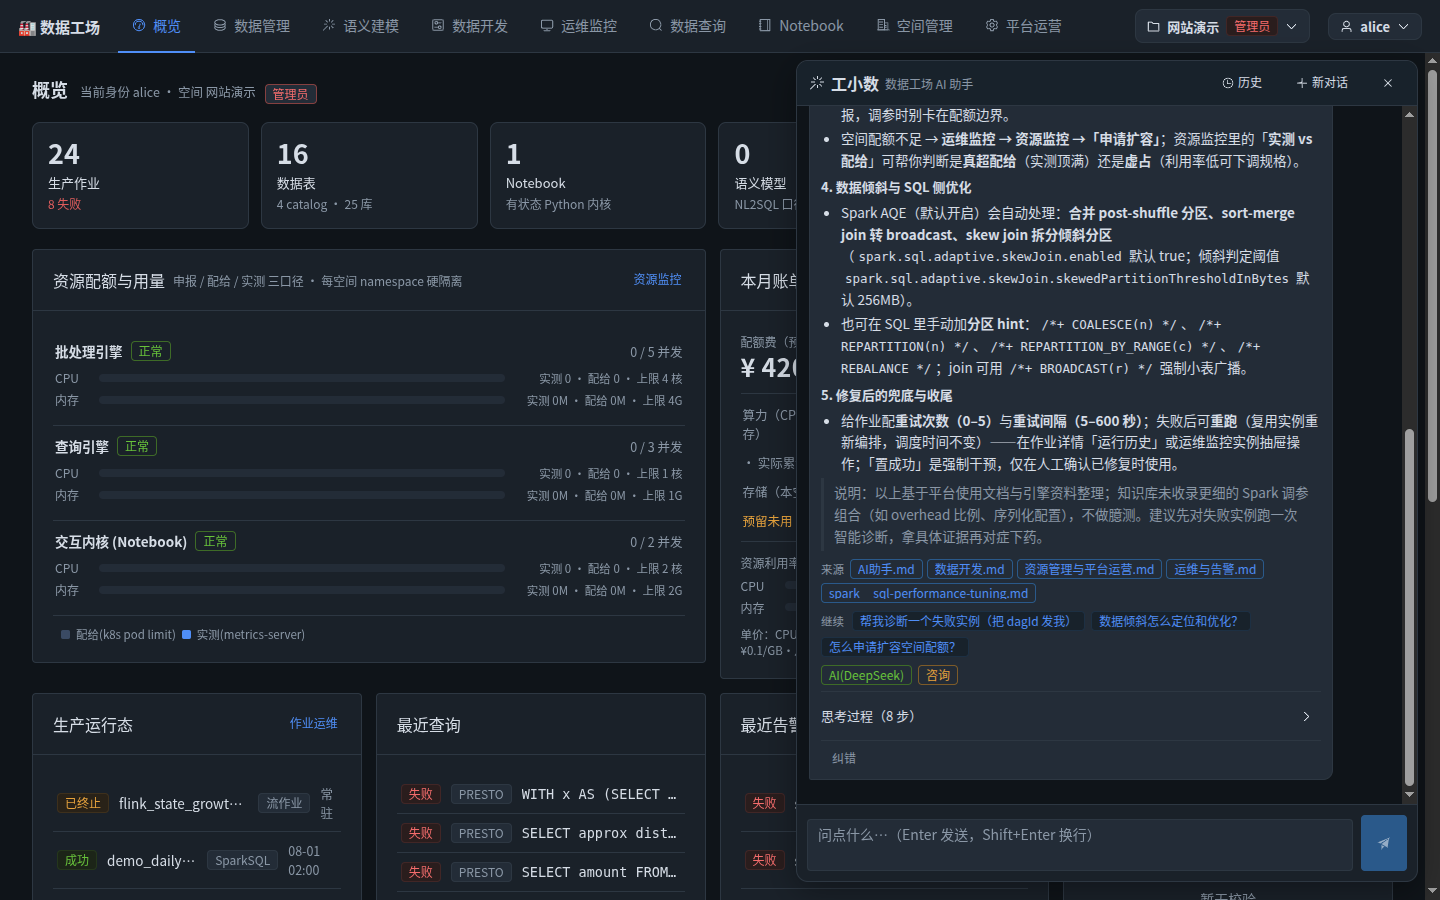
Task: Click the scroll-up arrow in assistant chat
Action: [x=1409, y=114]
